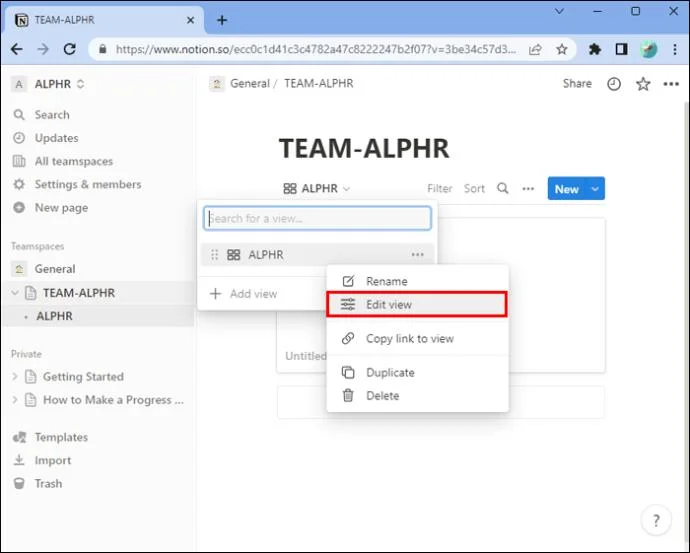The height and width of the screenshot is (553, 690).
Task: Click Add view in the views popup
Action: coord(243,293)
